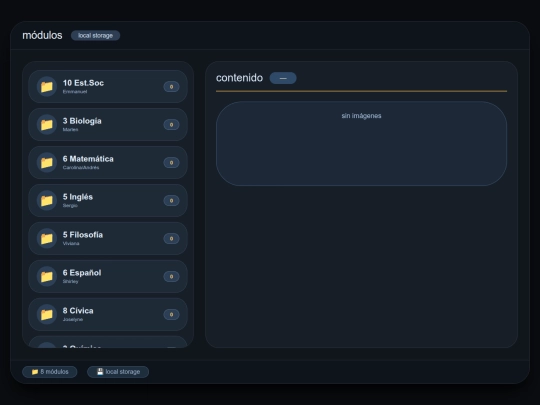This screenshot has width=540, height=405.
Task: Click the 'local storage' text in the footer chip
Action: click(x=123, y=372)
